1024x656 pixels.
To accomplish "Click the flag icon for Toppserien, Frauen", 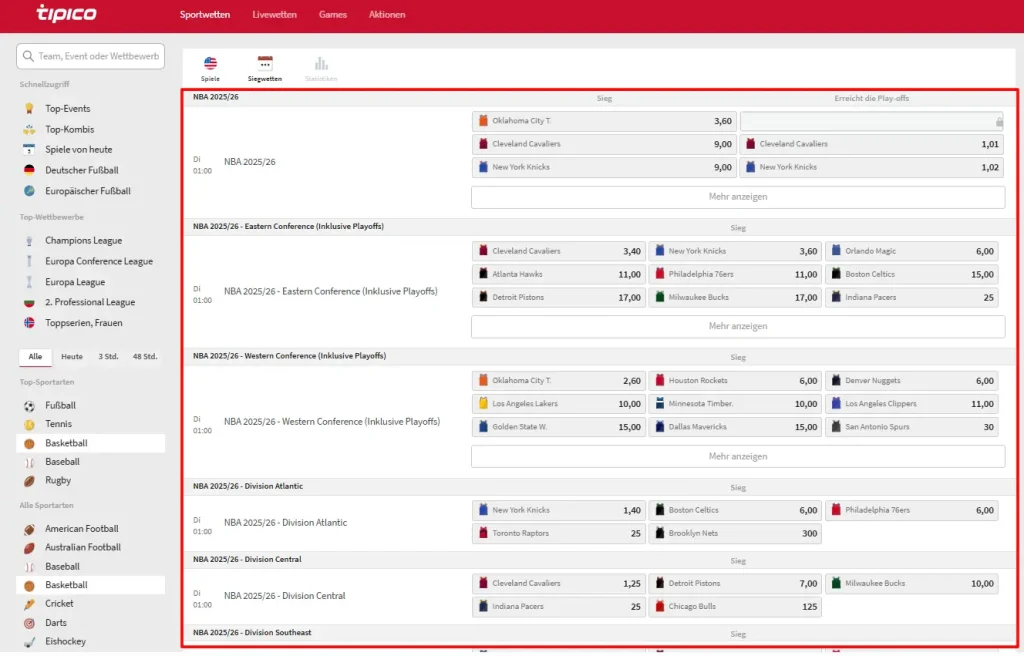I will (29, 323).
